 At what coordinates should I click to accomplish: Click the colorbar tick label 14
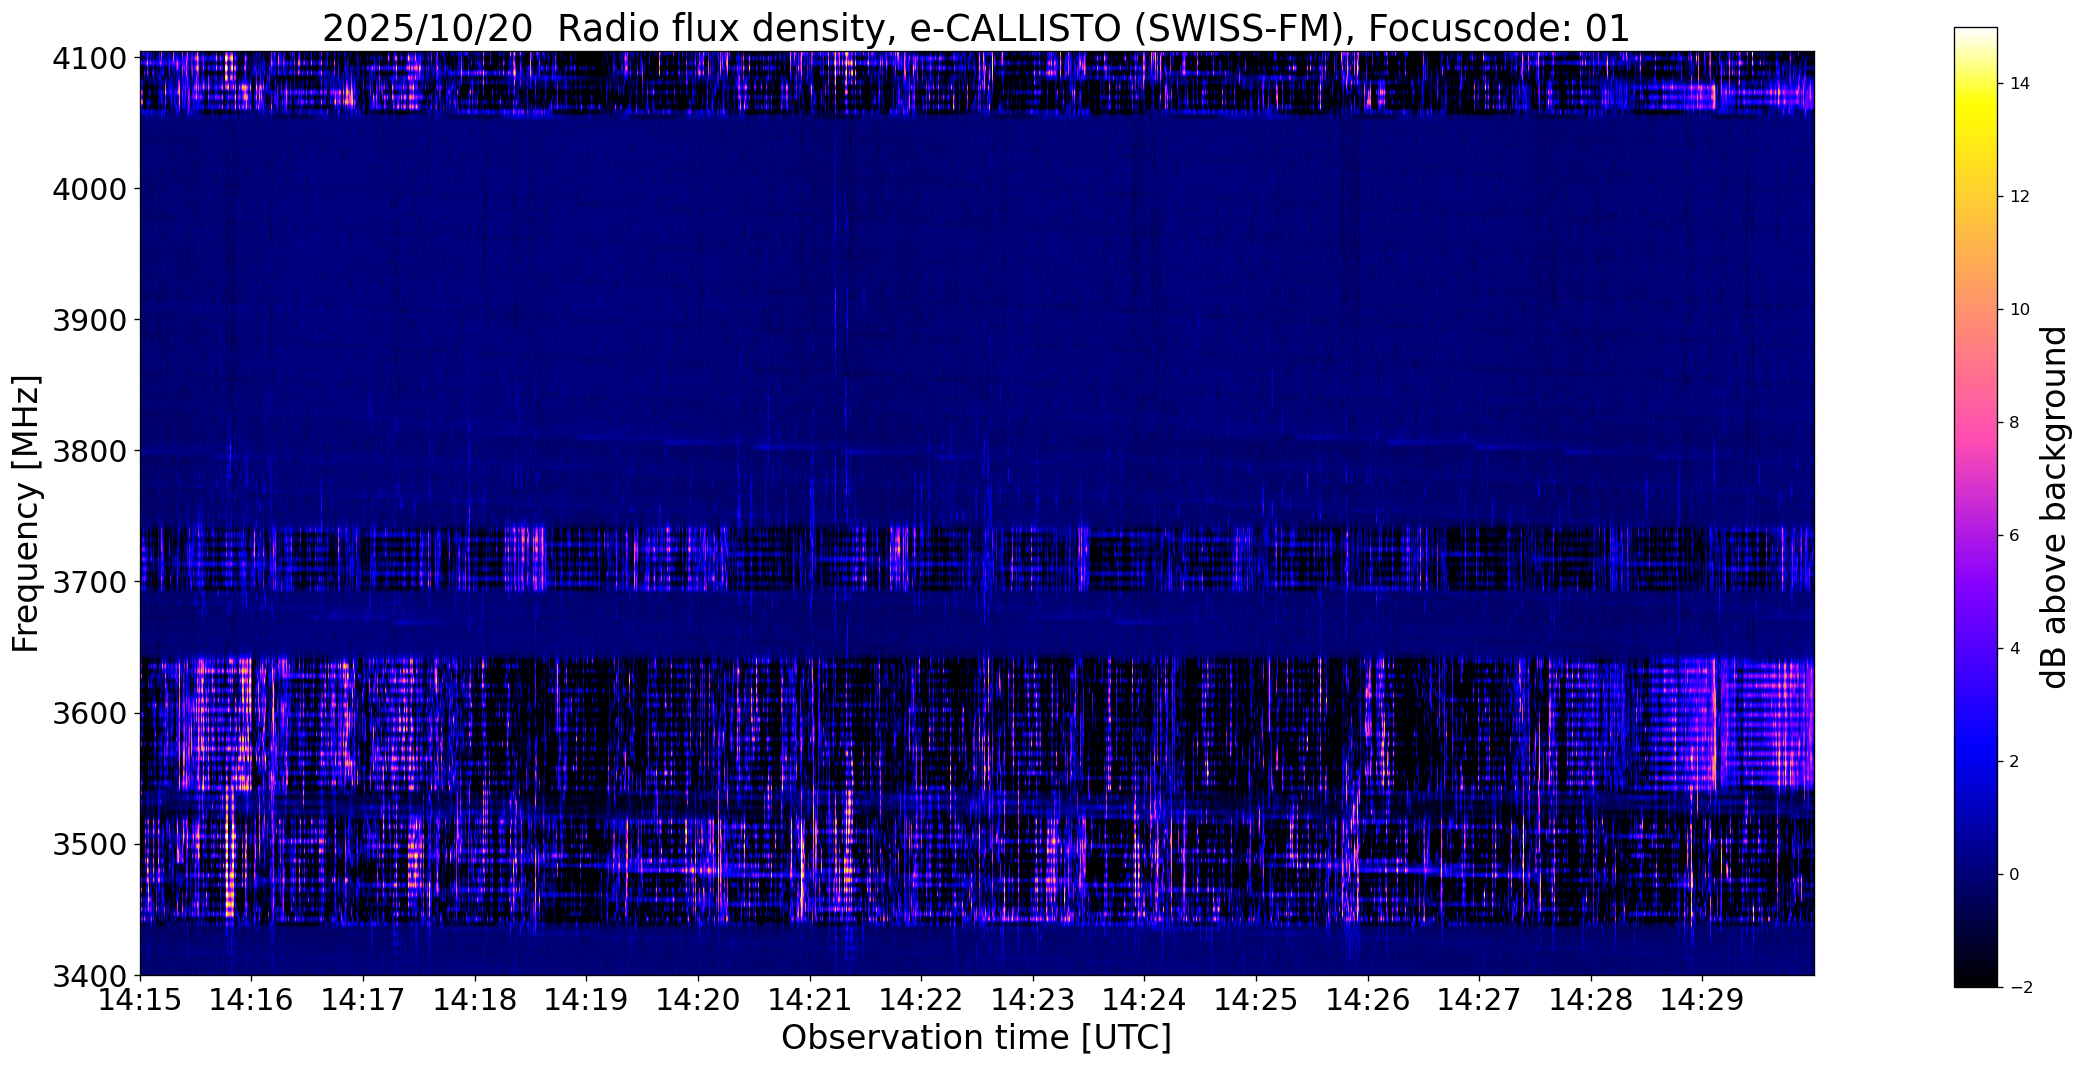click(x=2020, y=84)
